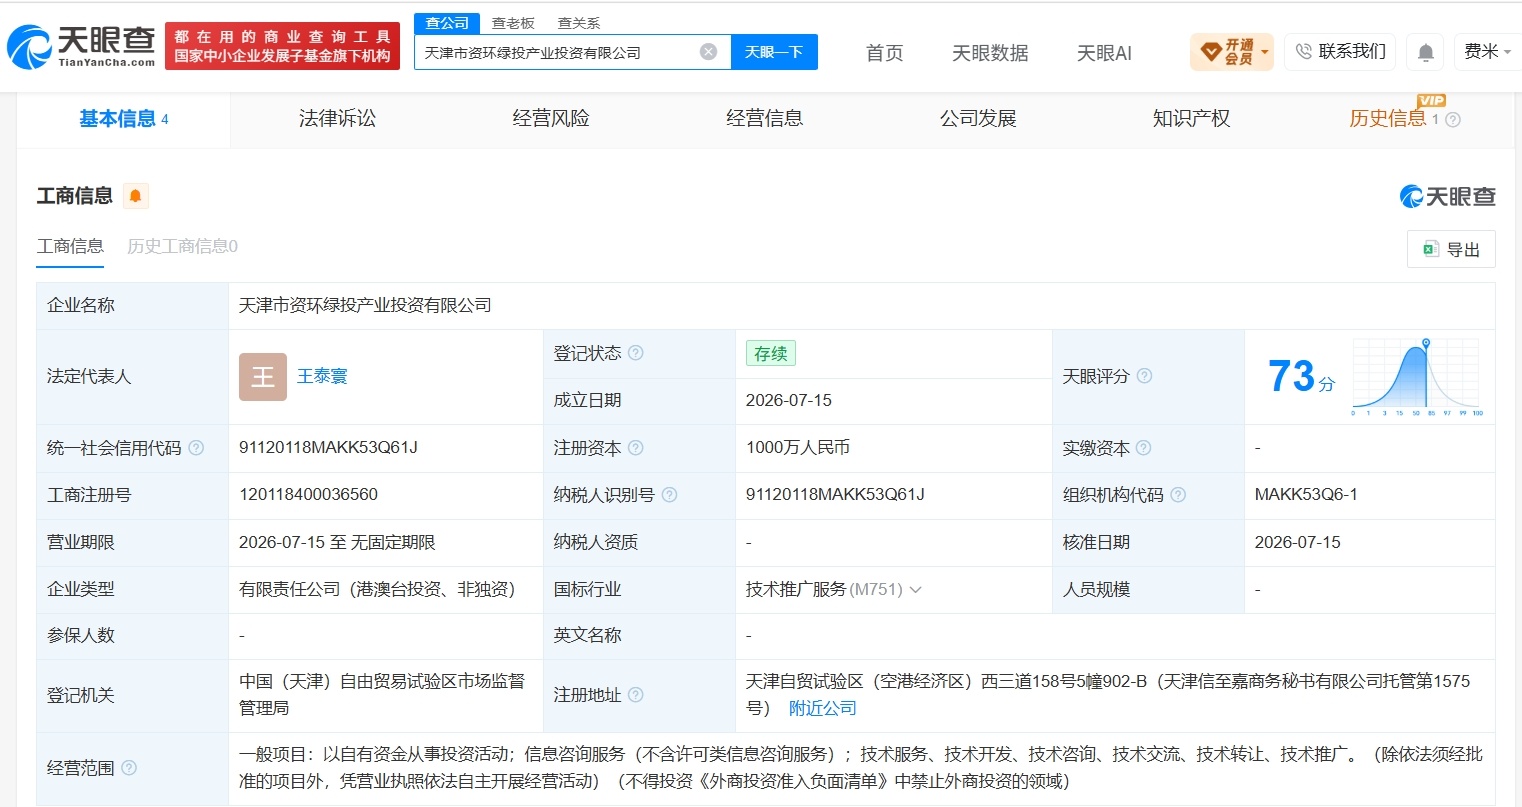Click the red 商业查询工具 banner

282,46
